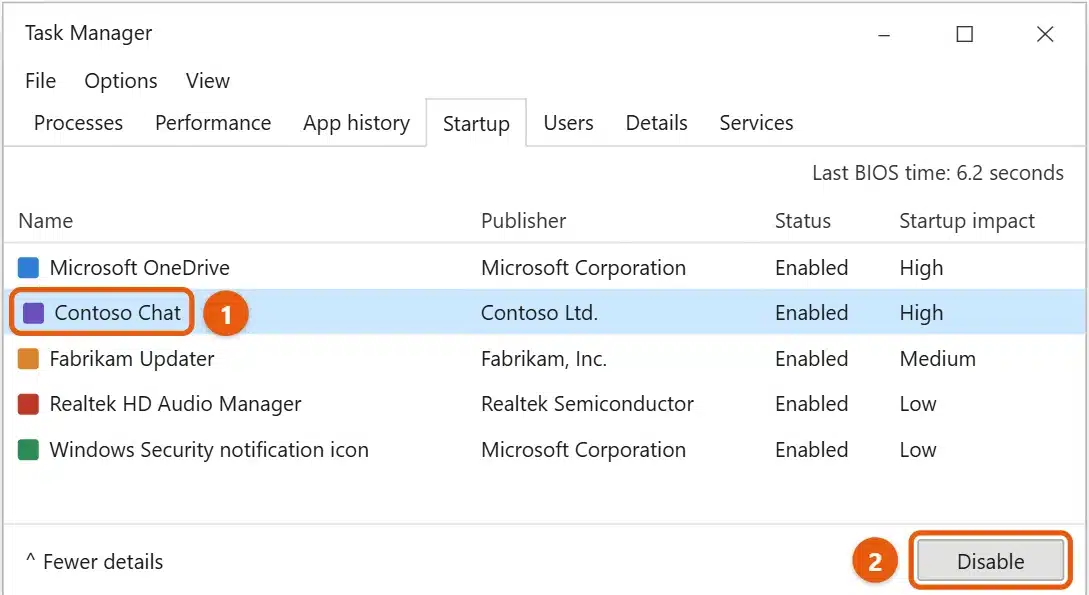The height and width of the screenshot is (595, 1089).
Task: Switch to the Processes tab
Action: pyautogui.click(x=78, y=123)
